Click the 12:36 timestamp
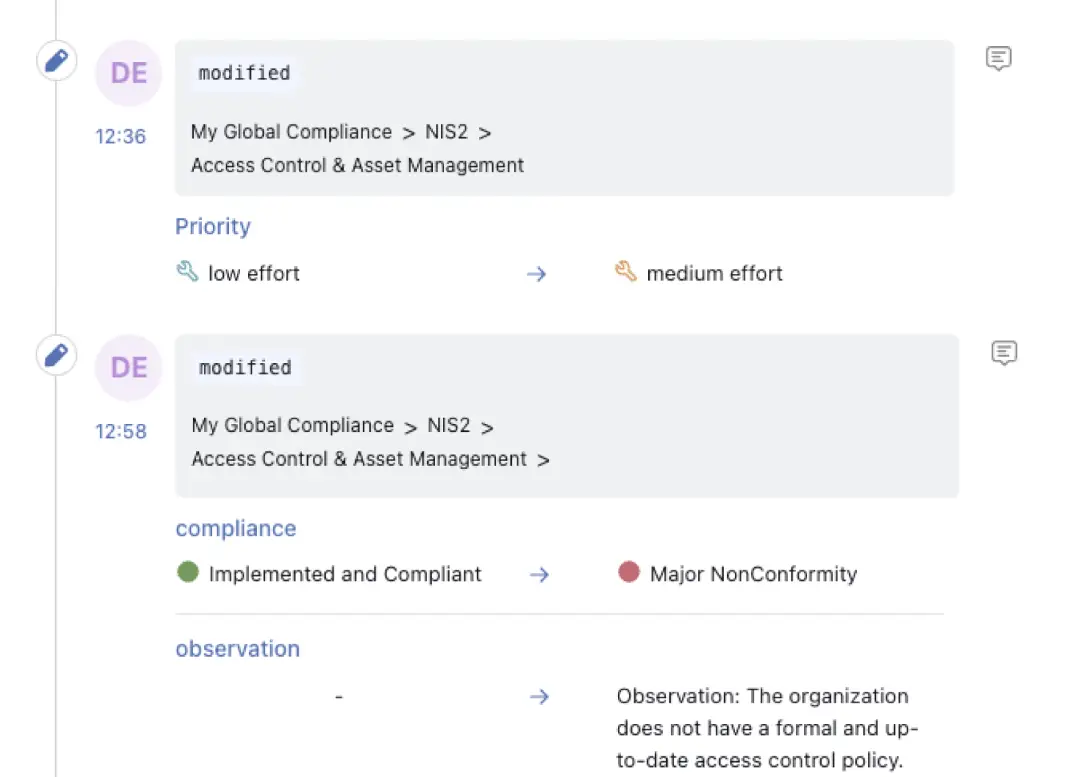 (x=121, y=136)
